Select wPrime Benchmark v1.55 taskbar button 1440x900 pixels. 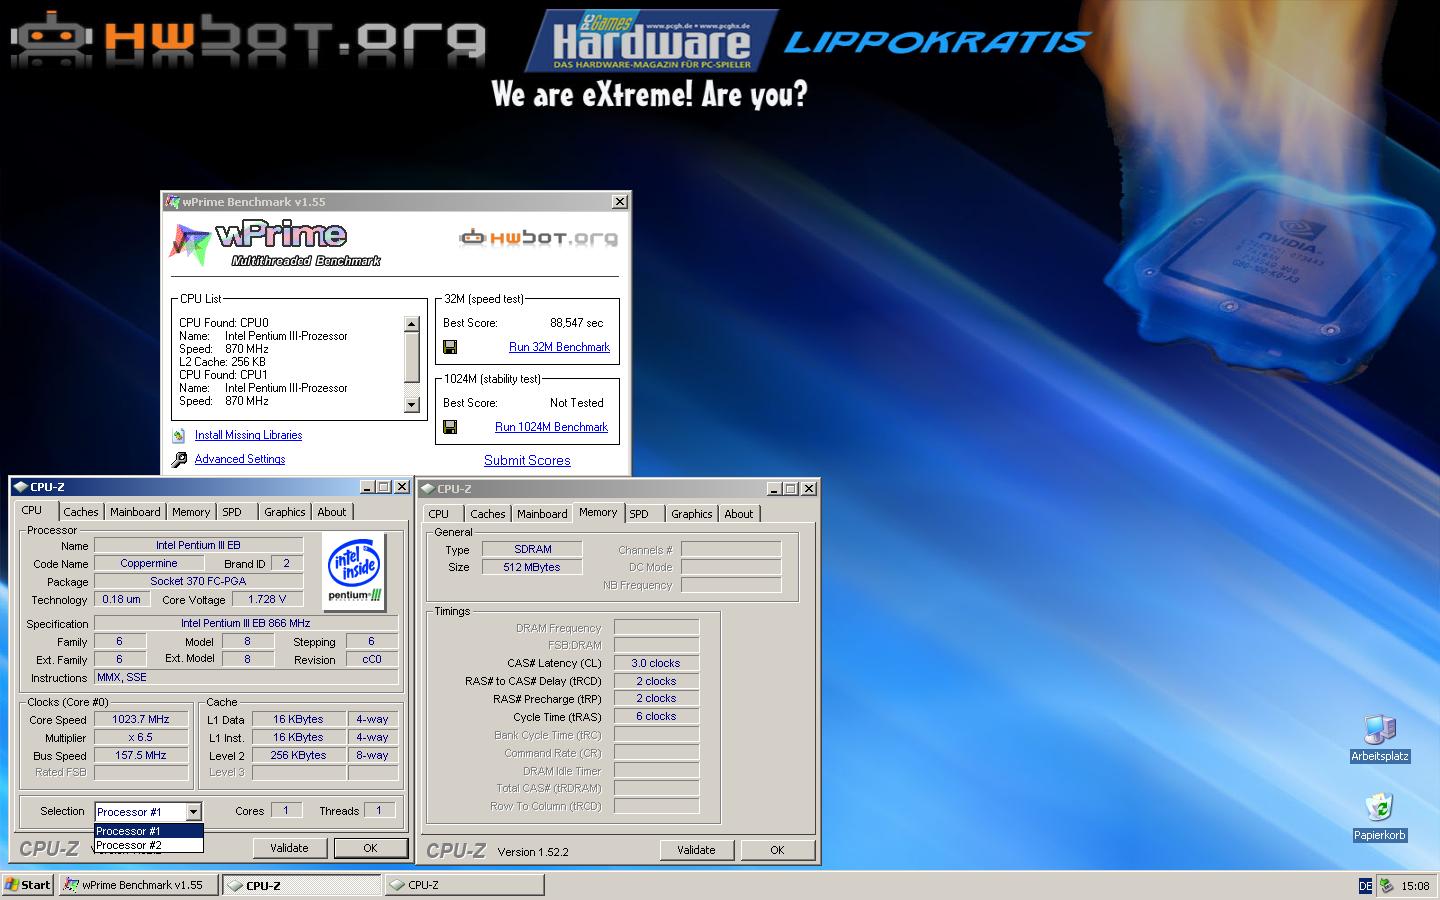(x=138, y=885)
